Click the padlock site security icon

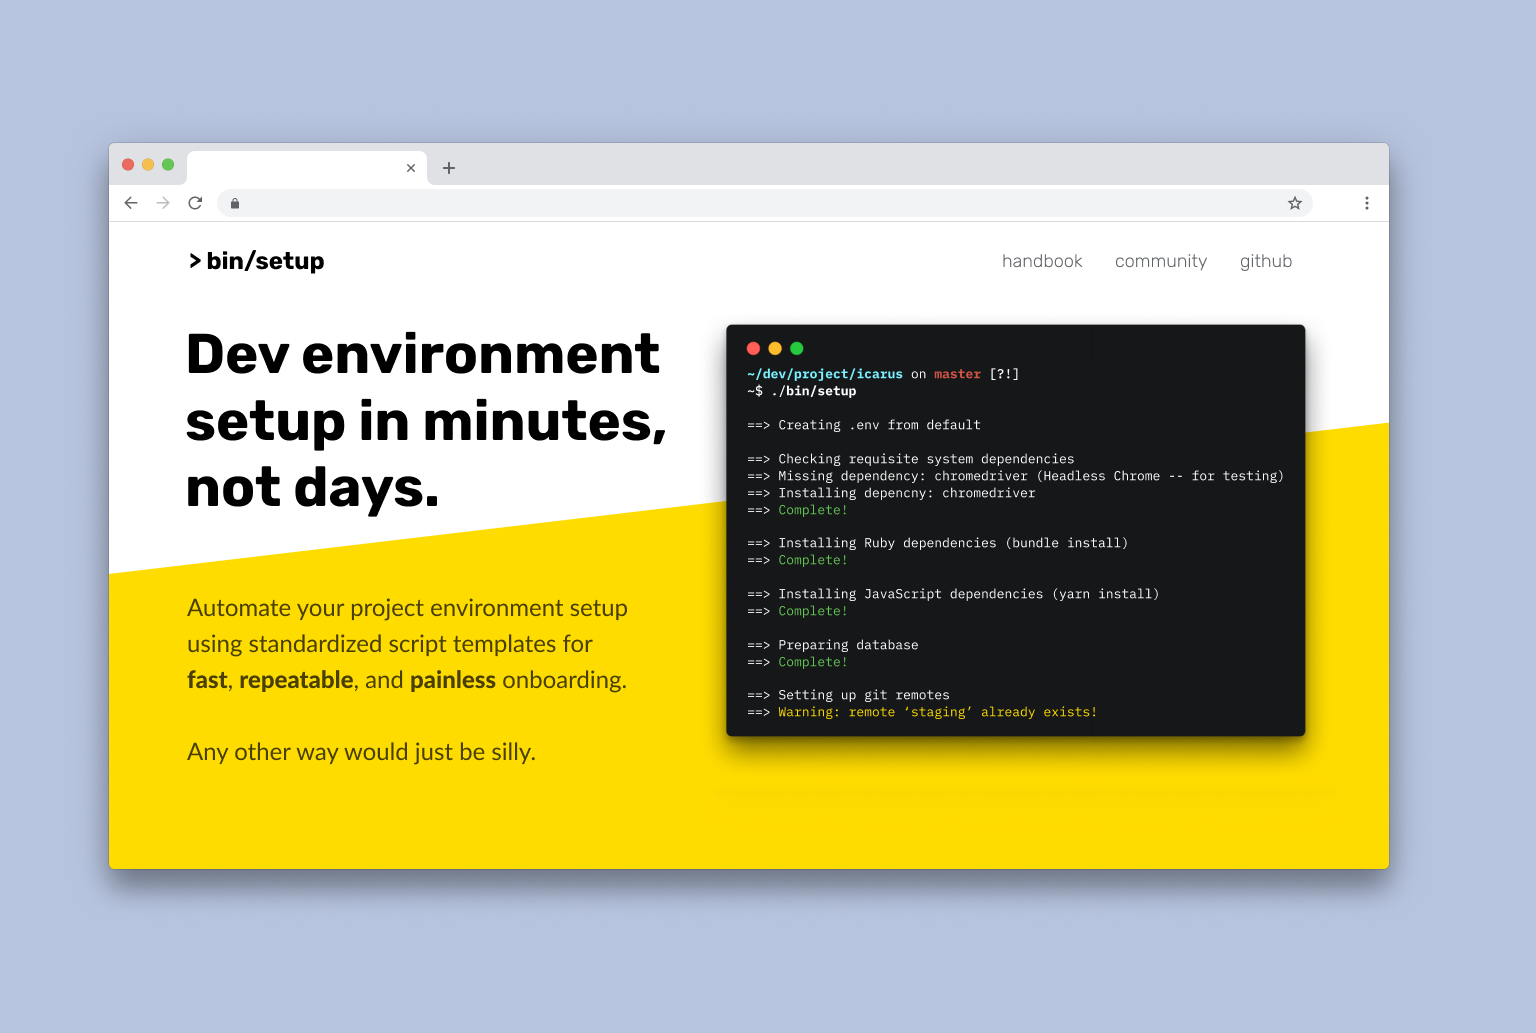(x=235, y=203)
